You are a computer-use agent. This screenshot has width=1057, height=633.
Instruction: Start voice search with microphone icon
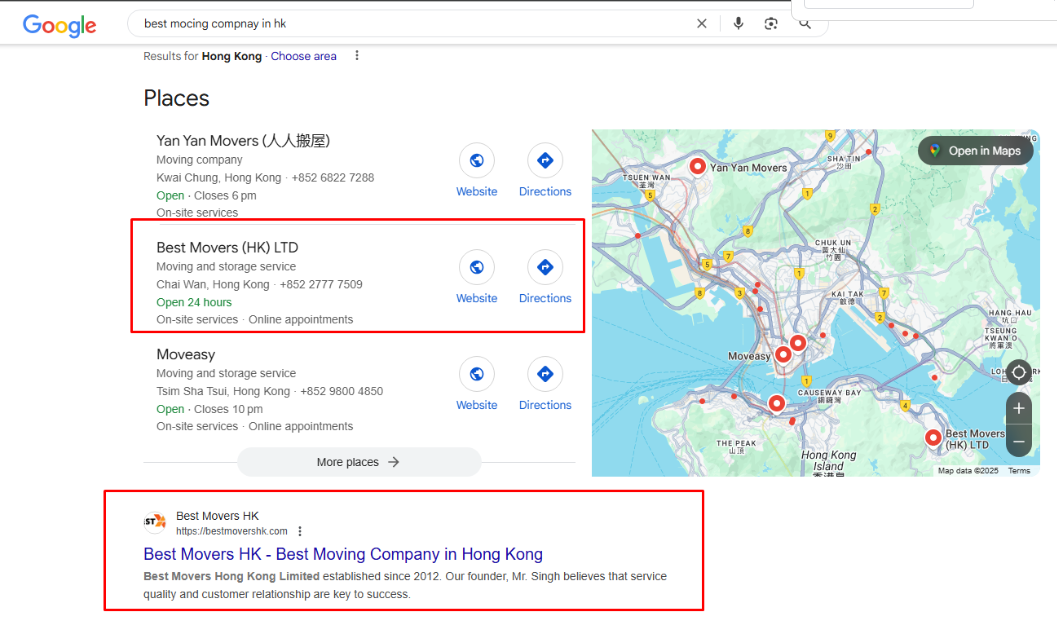point(738,24)
